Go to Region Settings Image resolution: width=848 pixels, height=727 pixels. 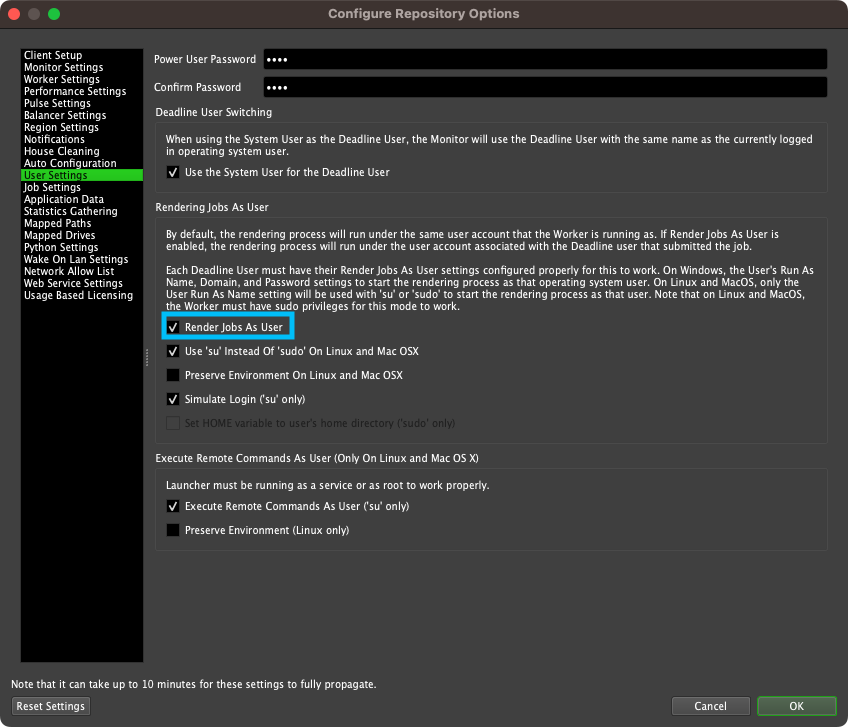pyautogui.click(x=82, y=127)
